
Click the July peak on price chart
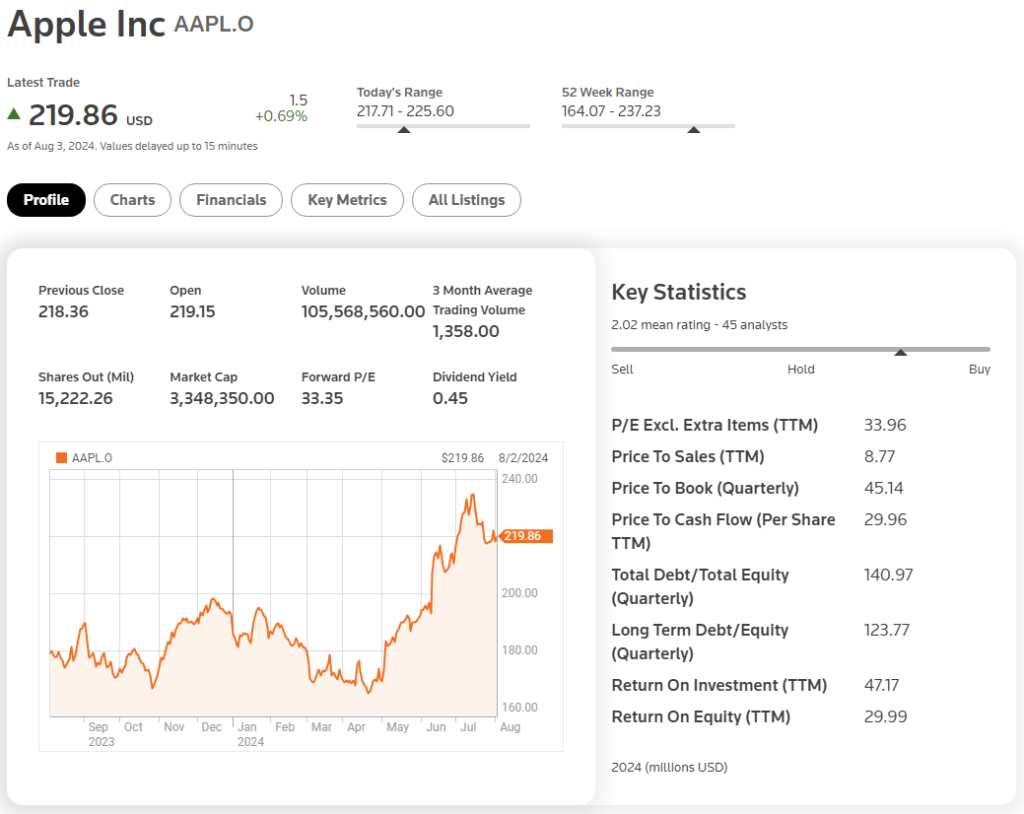pos(470,496)
